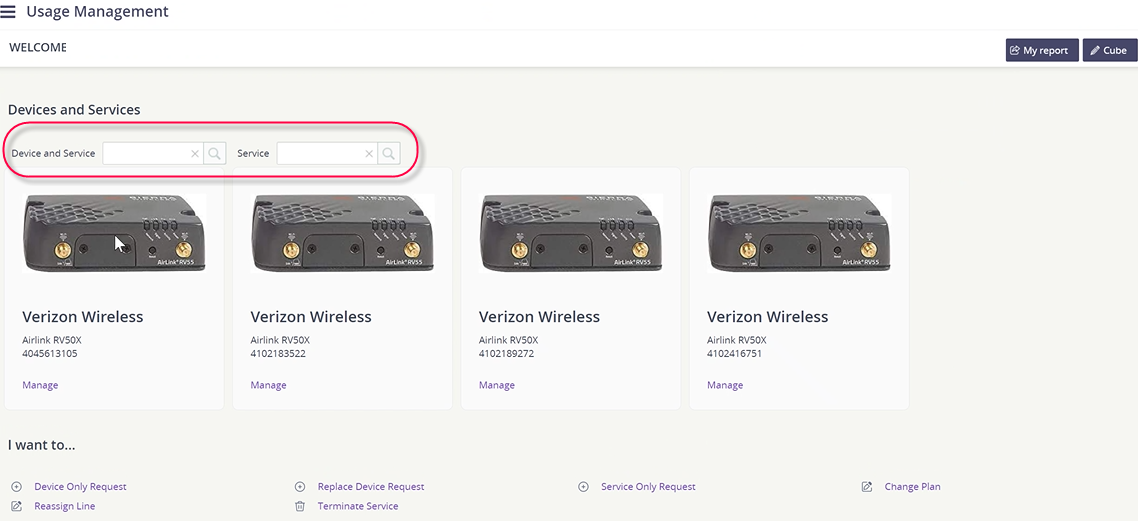
Task: Manage the device numbered 4045613105
Action: (40, 385)
